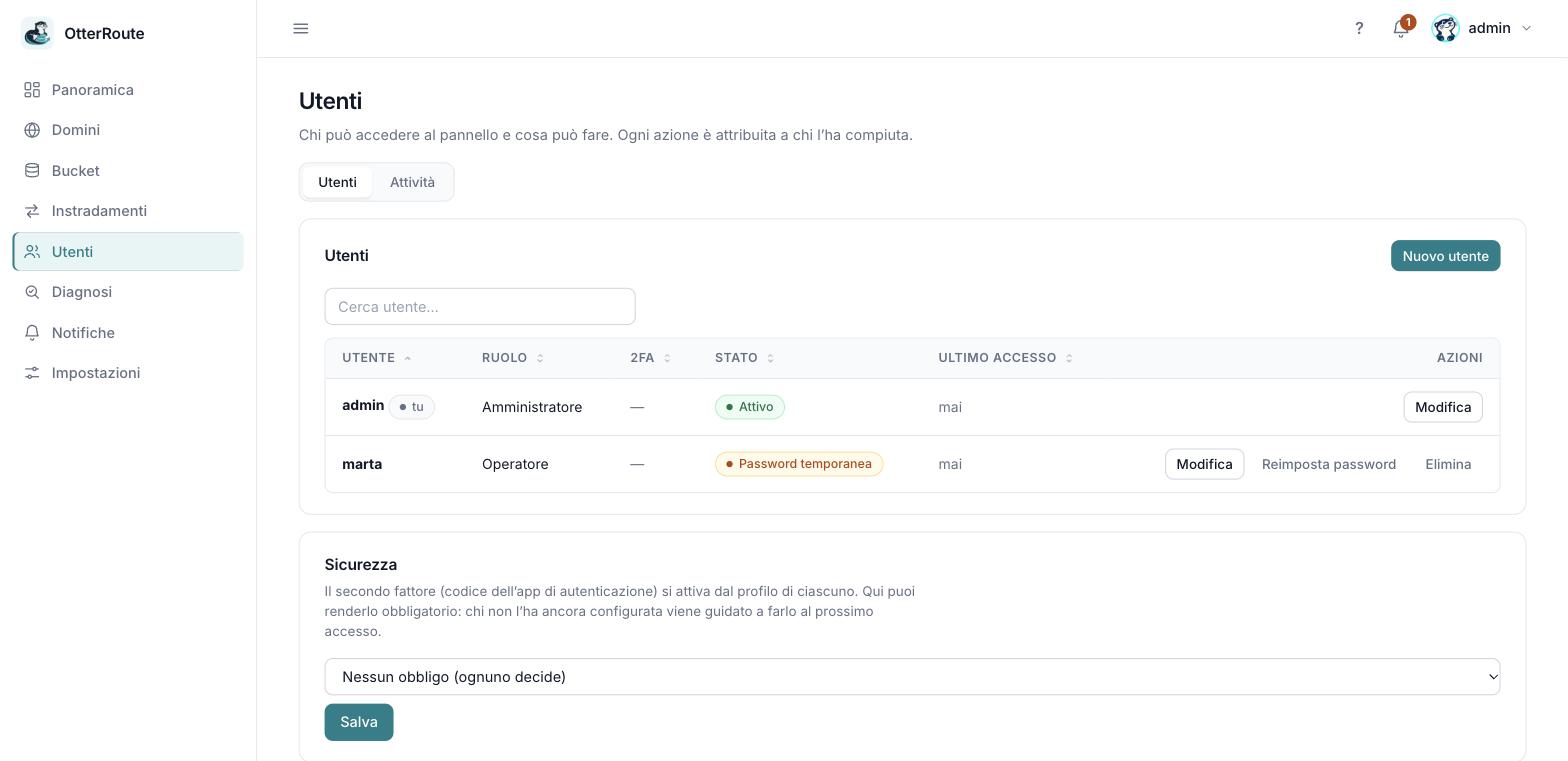
Task: Sort table by Utente column arrow
Action: coord(408,358)
